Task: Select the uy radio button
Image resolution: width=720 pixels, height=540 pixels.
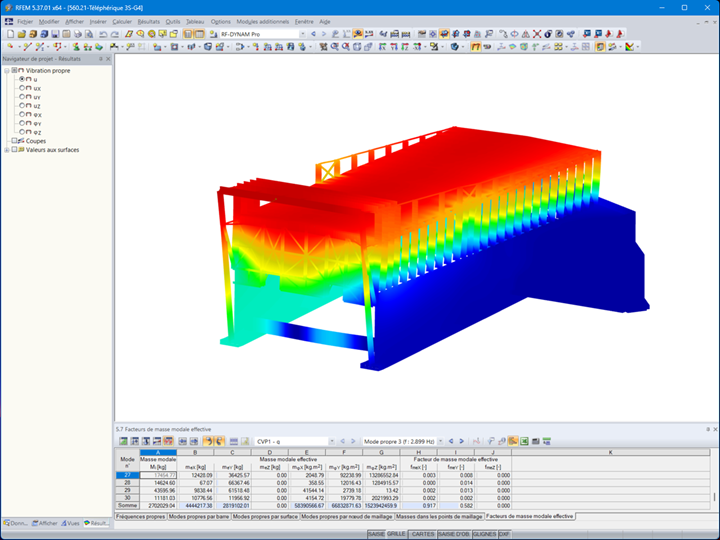Action: (22, 96)
